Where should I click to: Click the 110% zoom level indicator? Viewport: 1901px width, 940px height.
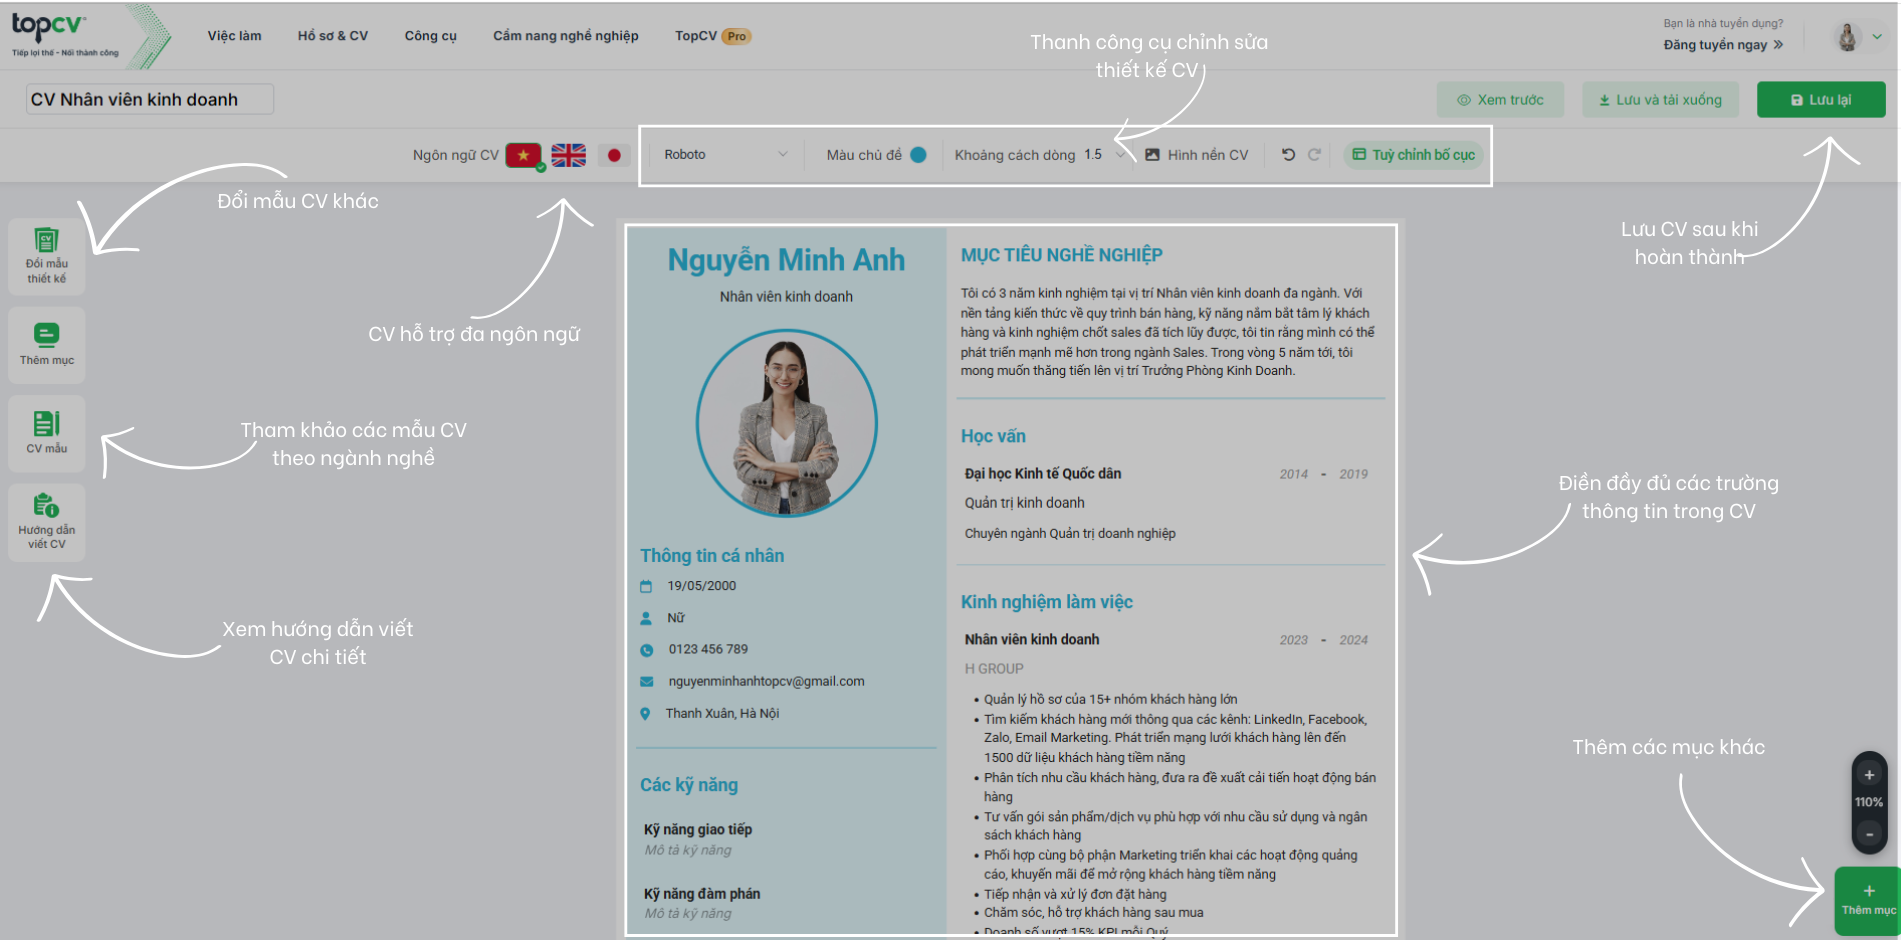[1869, 802]
